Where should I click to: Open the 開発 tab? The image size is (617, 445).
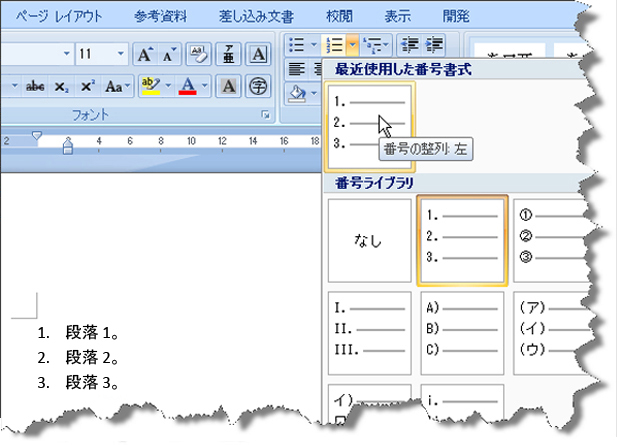point(456,17)
